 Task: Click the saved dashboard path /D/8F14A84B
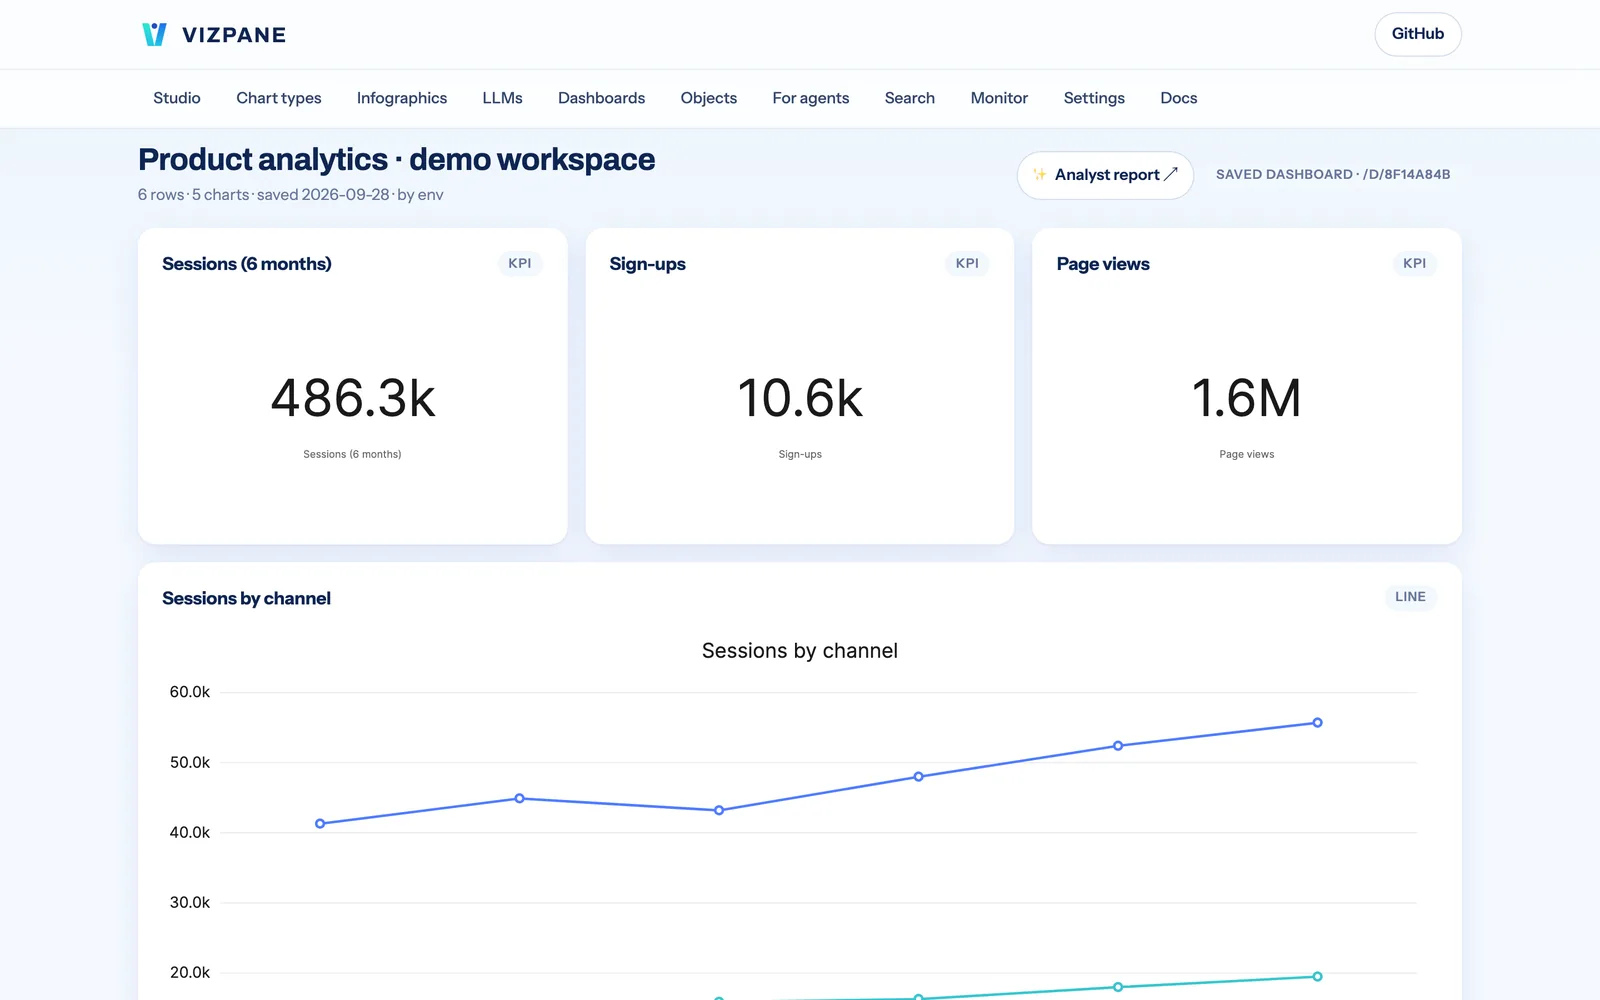click(x=1407, y=174)
